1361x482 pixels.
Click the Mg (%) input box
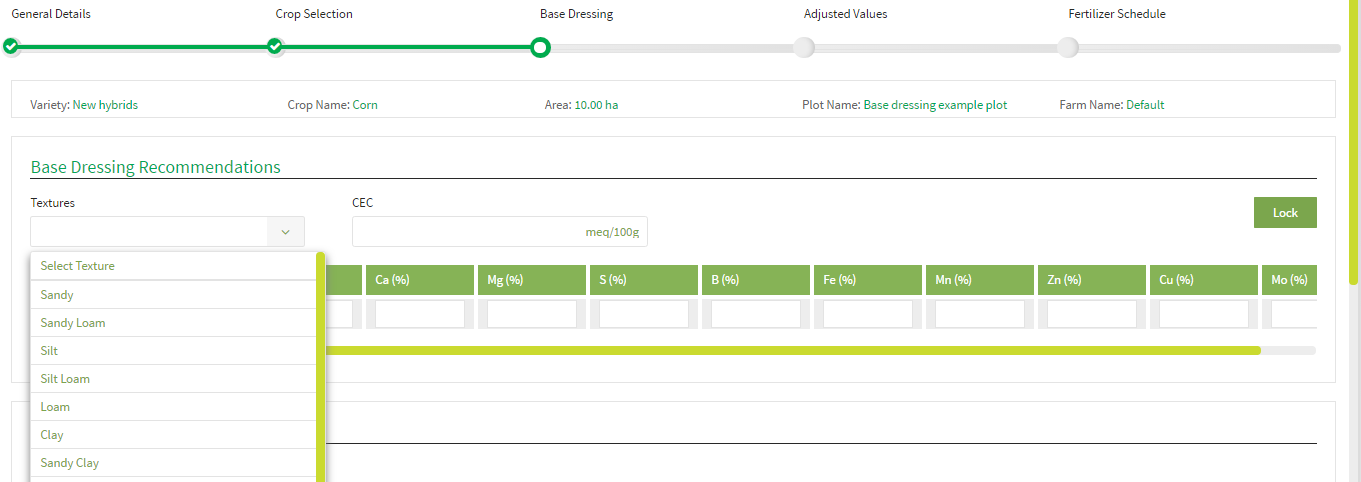coord(532,314)
